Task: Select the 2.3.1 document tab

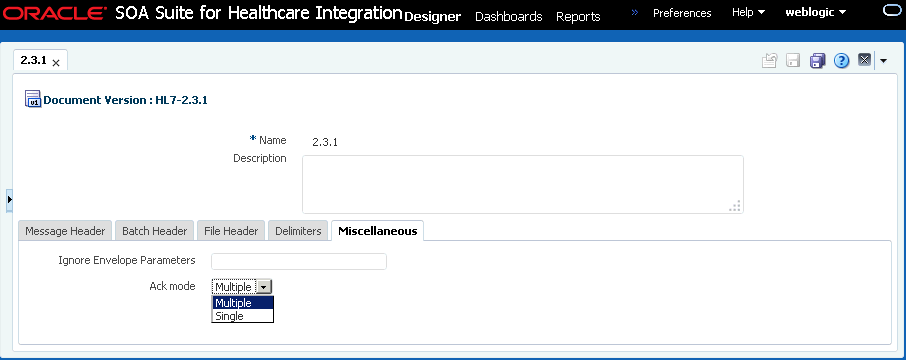Action: (x=34, y=60)
